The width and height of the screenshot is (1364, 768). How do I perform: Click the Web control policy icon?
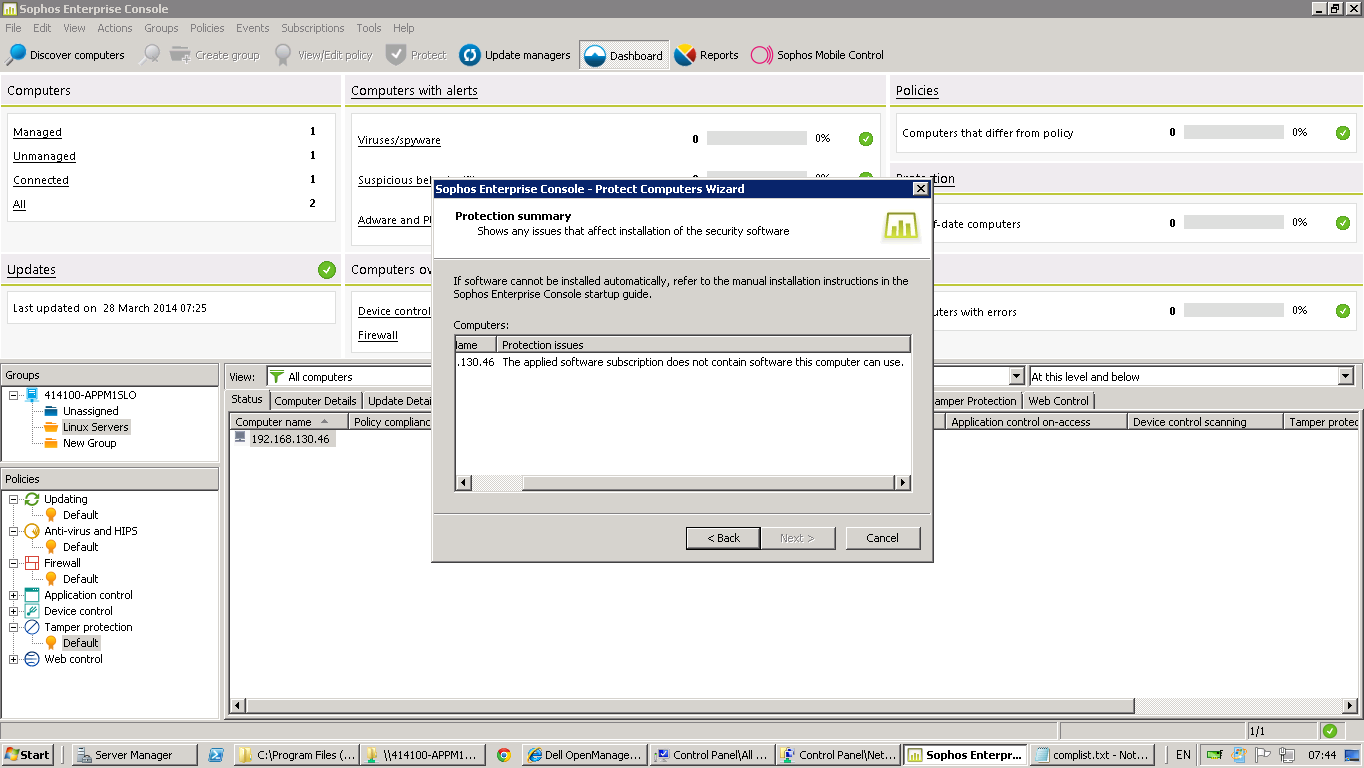click(32, 659)
